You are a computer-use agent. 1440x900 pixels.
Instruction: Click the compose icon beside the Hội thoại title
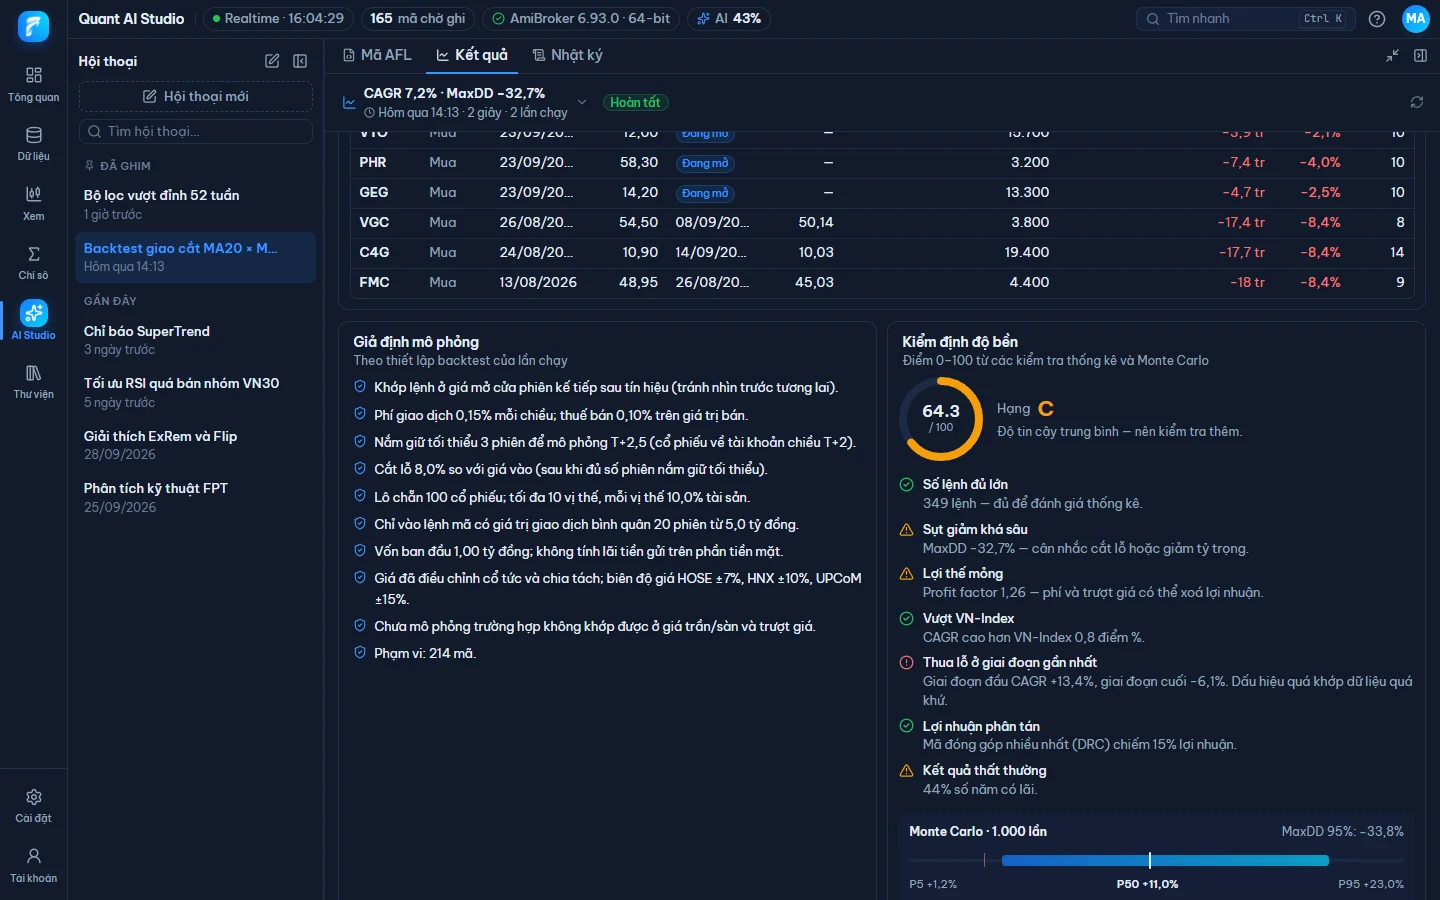click(272, 61)
